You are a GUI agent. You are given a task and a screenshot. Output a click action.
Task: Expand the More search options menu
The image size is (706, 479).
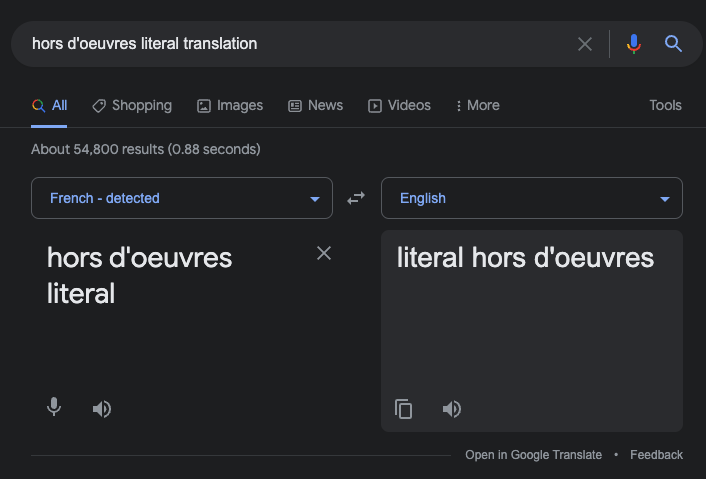click(x=477, y=106)
